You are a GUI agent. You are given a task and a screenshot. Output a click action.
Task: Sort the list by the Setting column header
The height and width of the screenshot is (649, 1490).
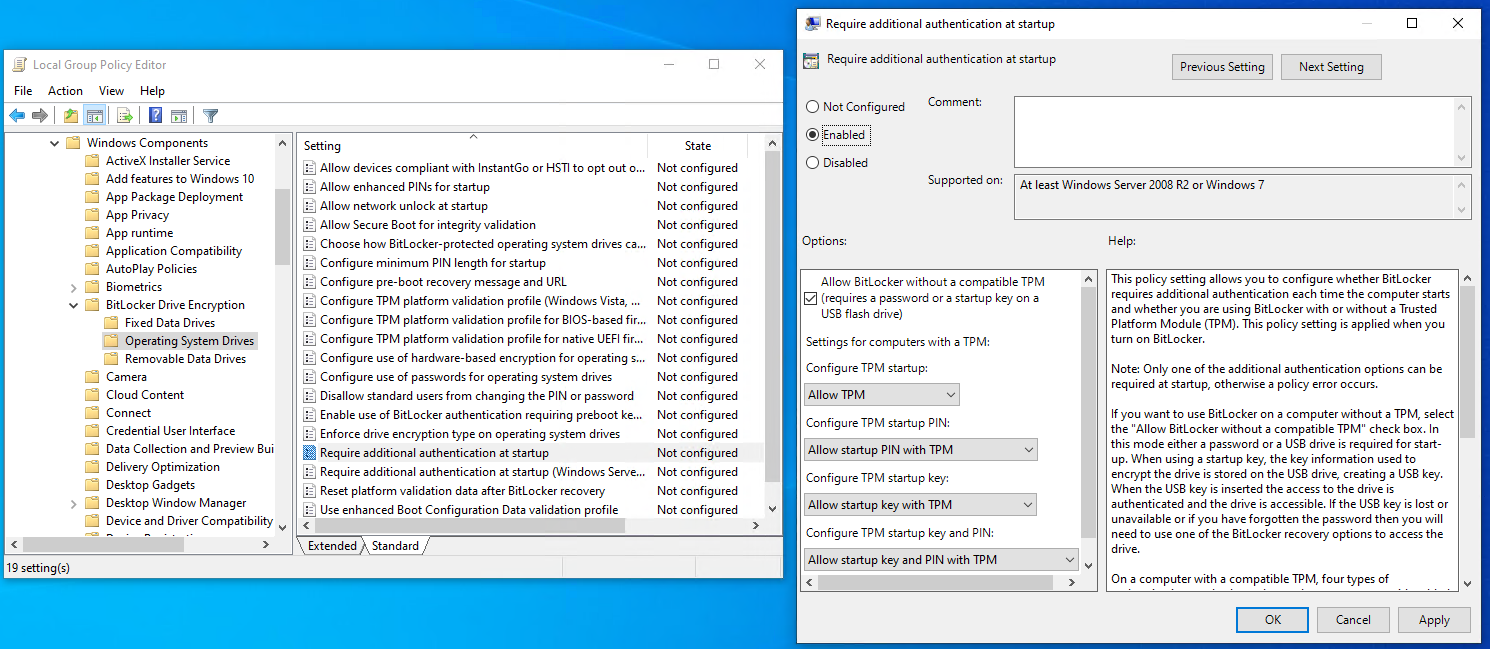pos(472,146)
